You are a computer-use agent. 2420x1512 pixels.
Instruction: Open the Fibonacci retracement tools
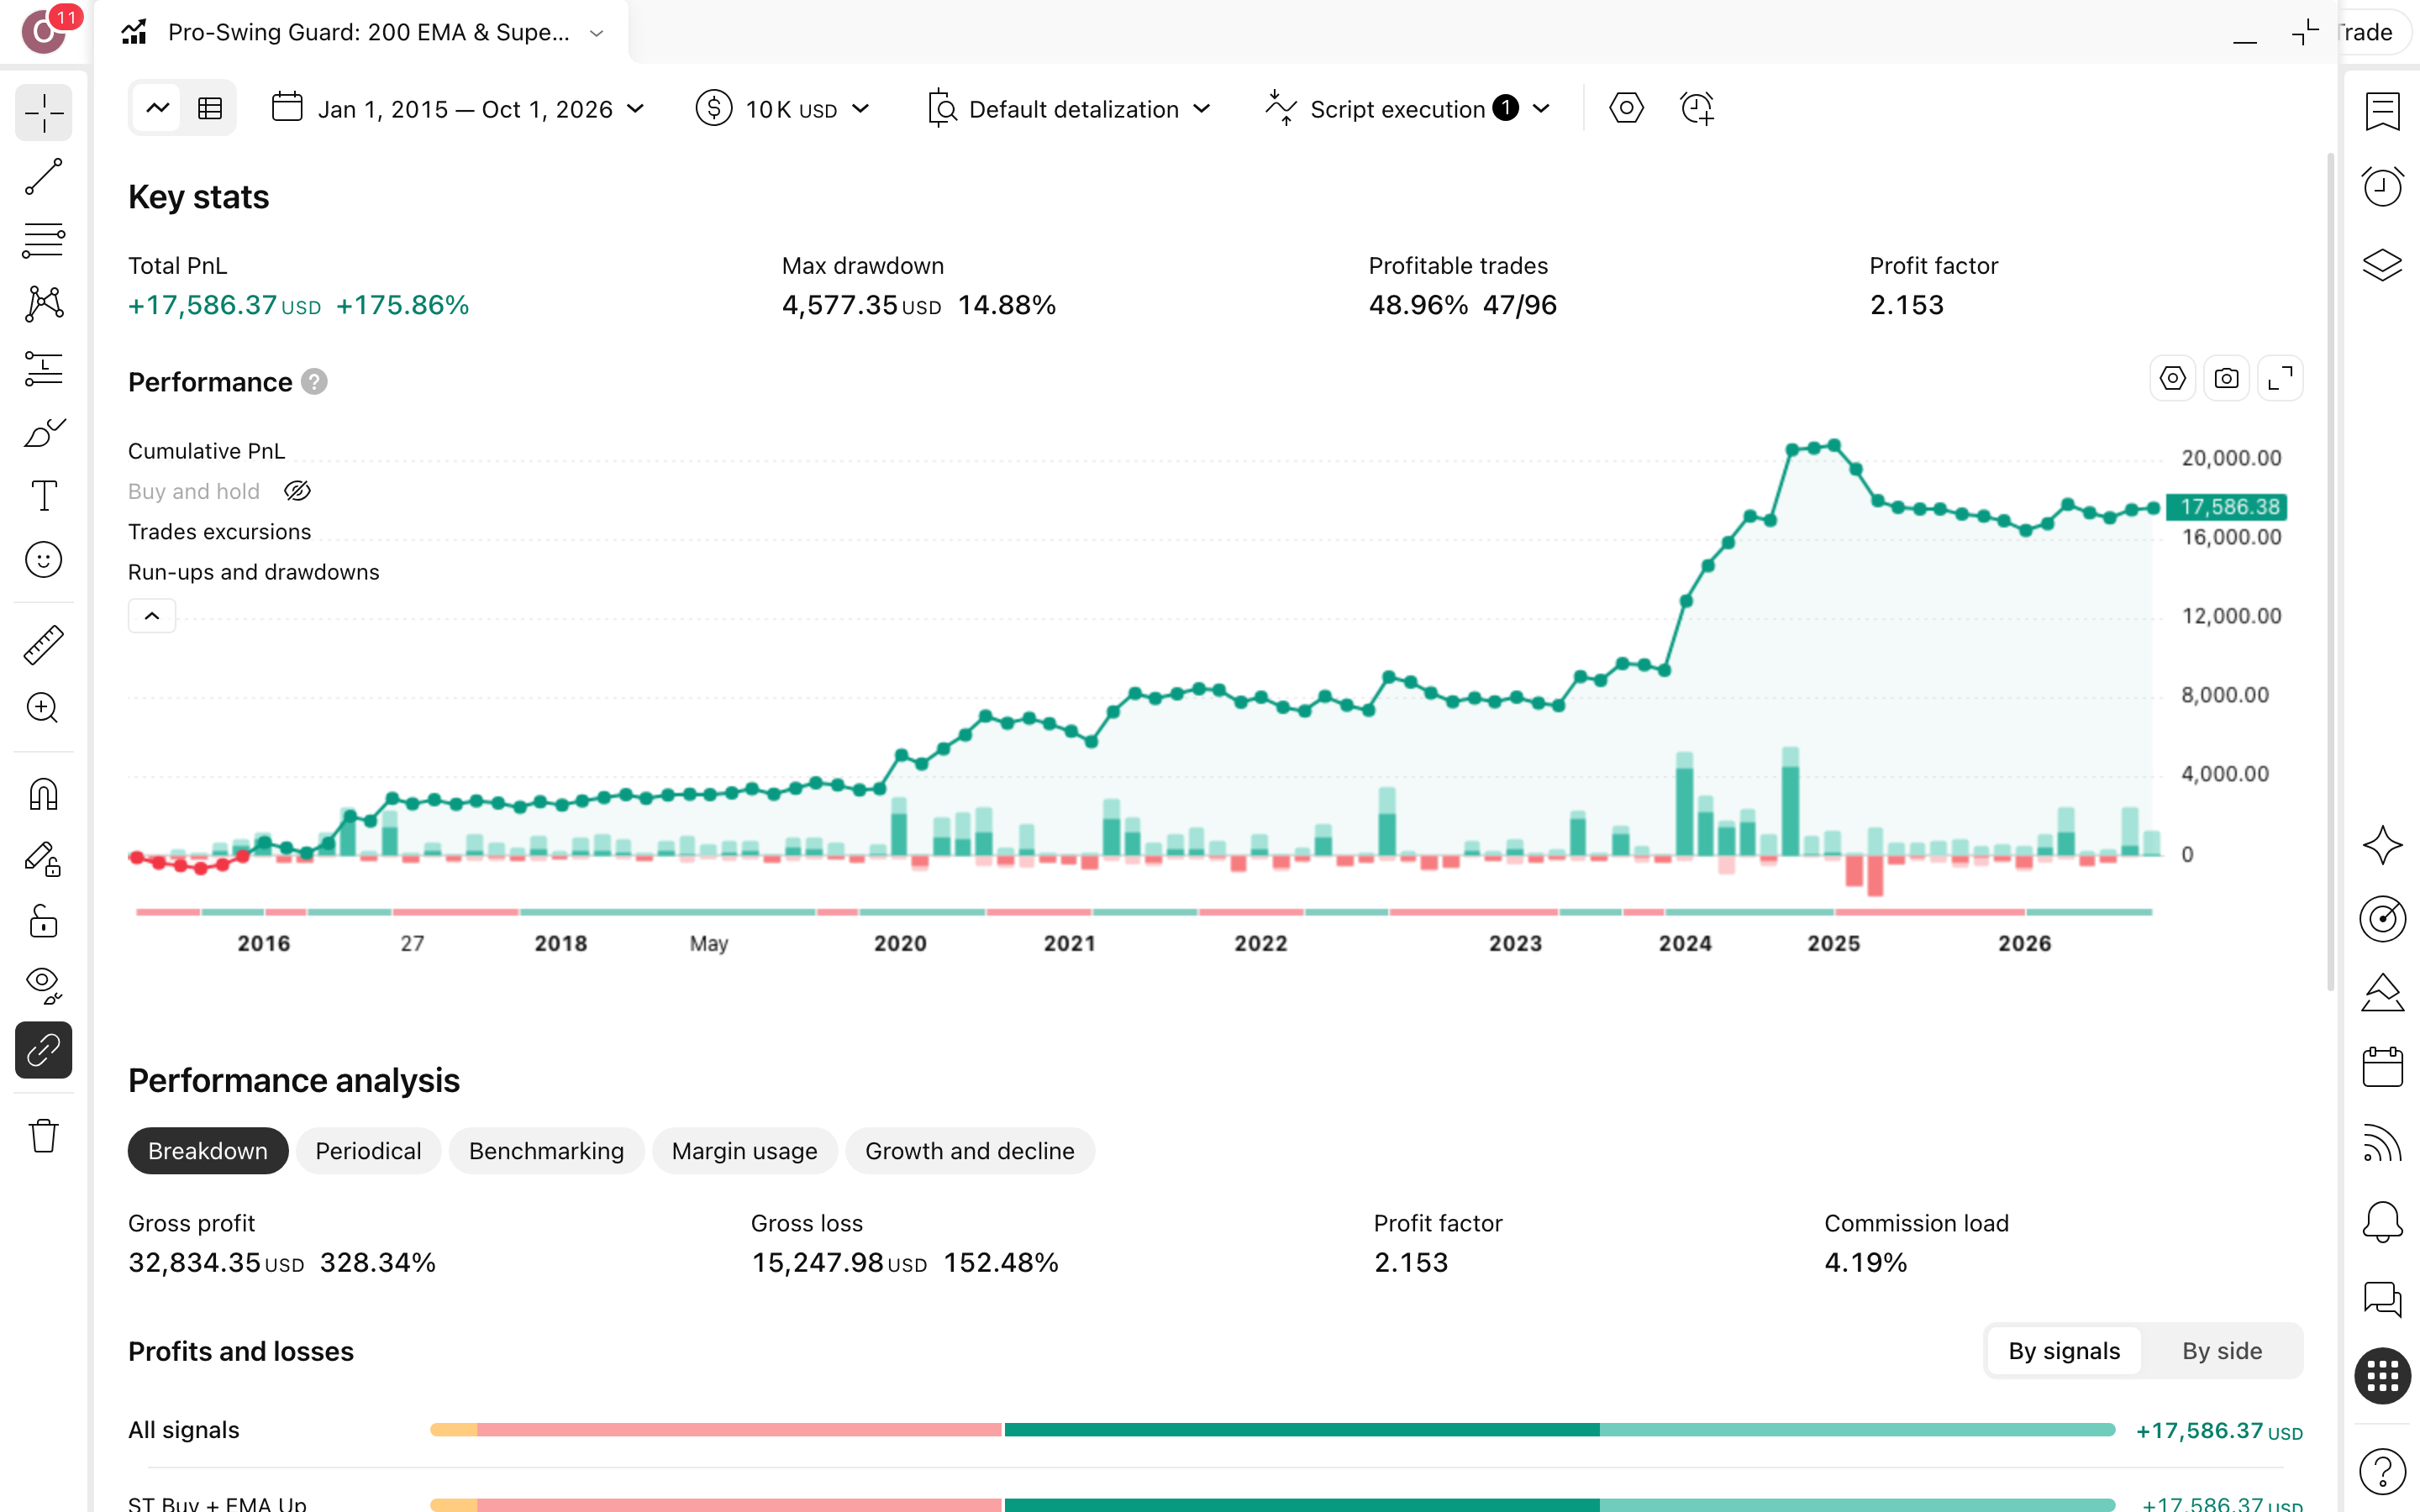(43, 241)
